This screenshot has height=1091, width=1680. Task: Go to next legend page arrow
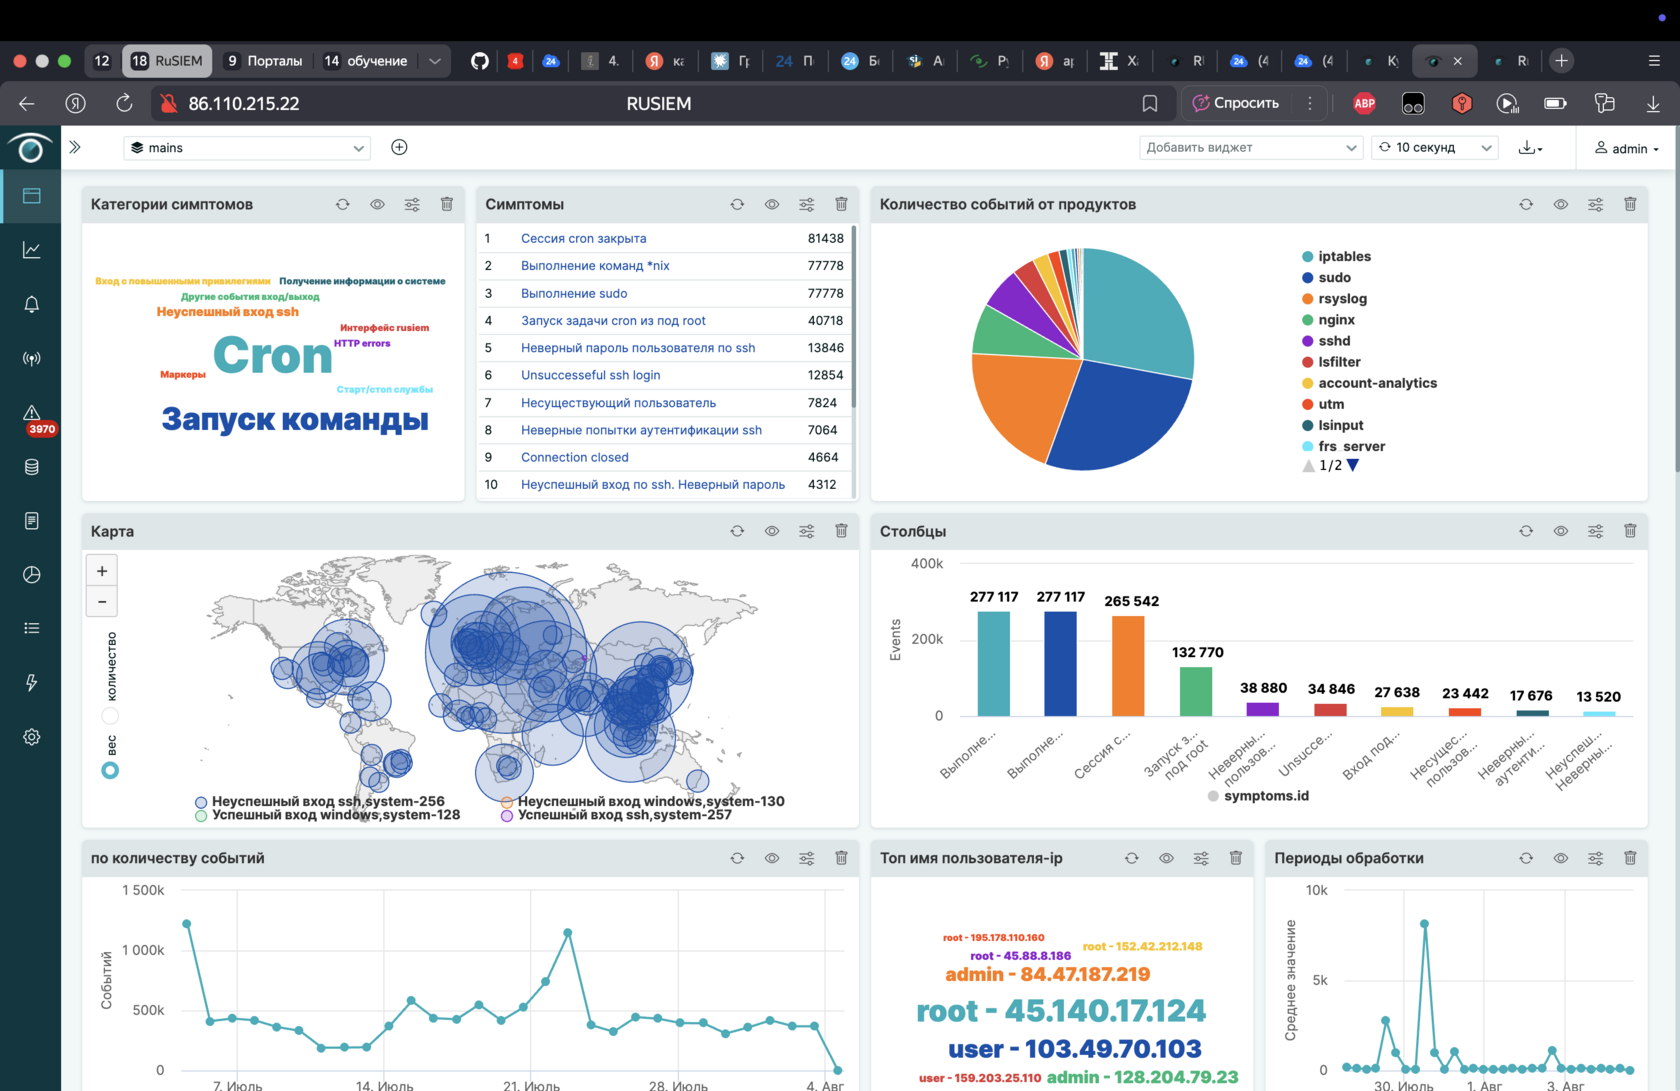coord(1353,465)
